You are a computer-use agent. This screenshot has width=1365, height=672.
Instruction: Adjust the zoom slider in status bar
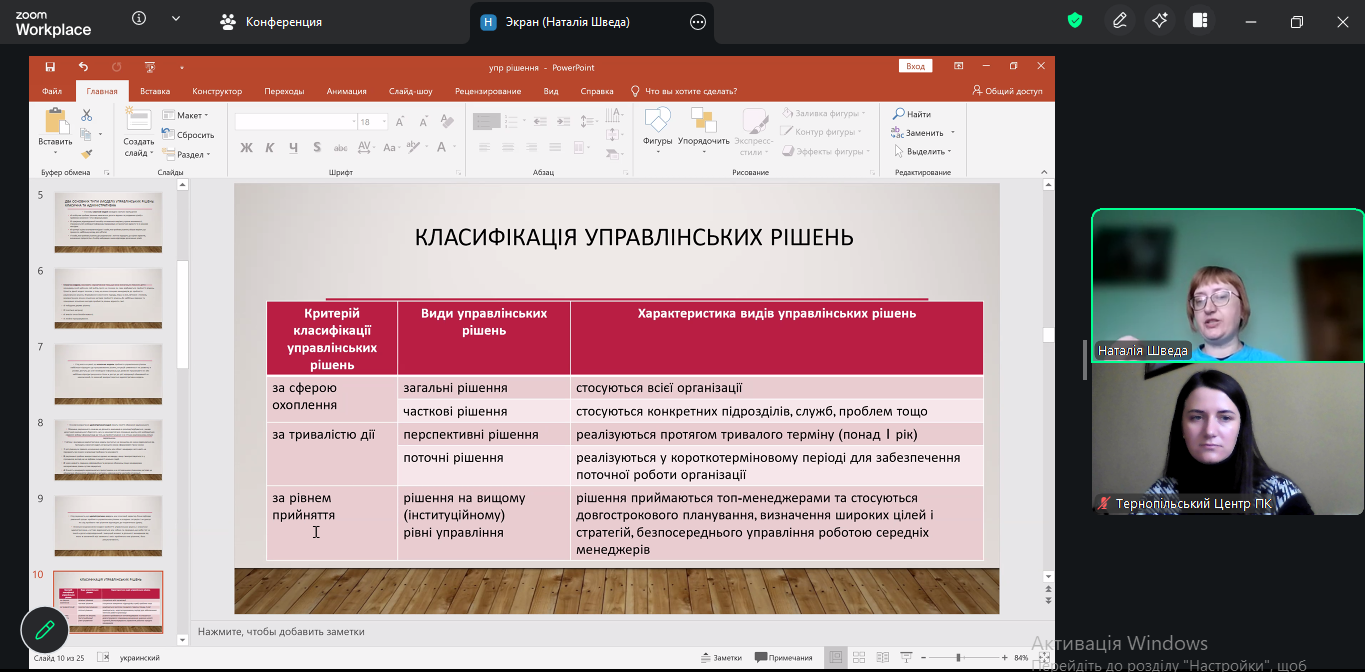coord(958,658)
